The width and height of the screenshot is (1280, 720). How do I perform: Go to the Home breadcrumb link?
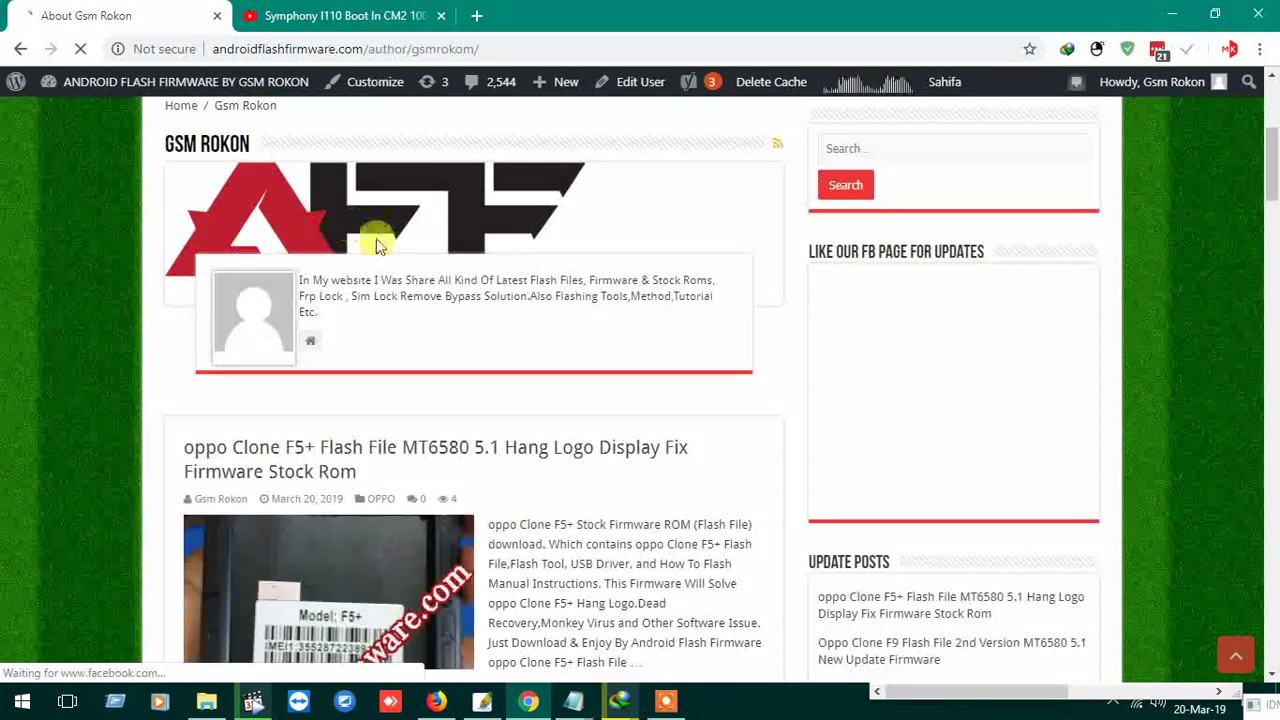pyautogui.click(x=181, y=105)
